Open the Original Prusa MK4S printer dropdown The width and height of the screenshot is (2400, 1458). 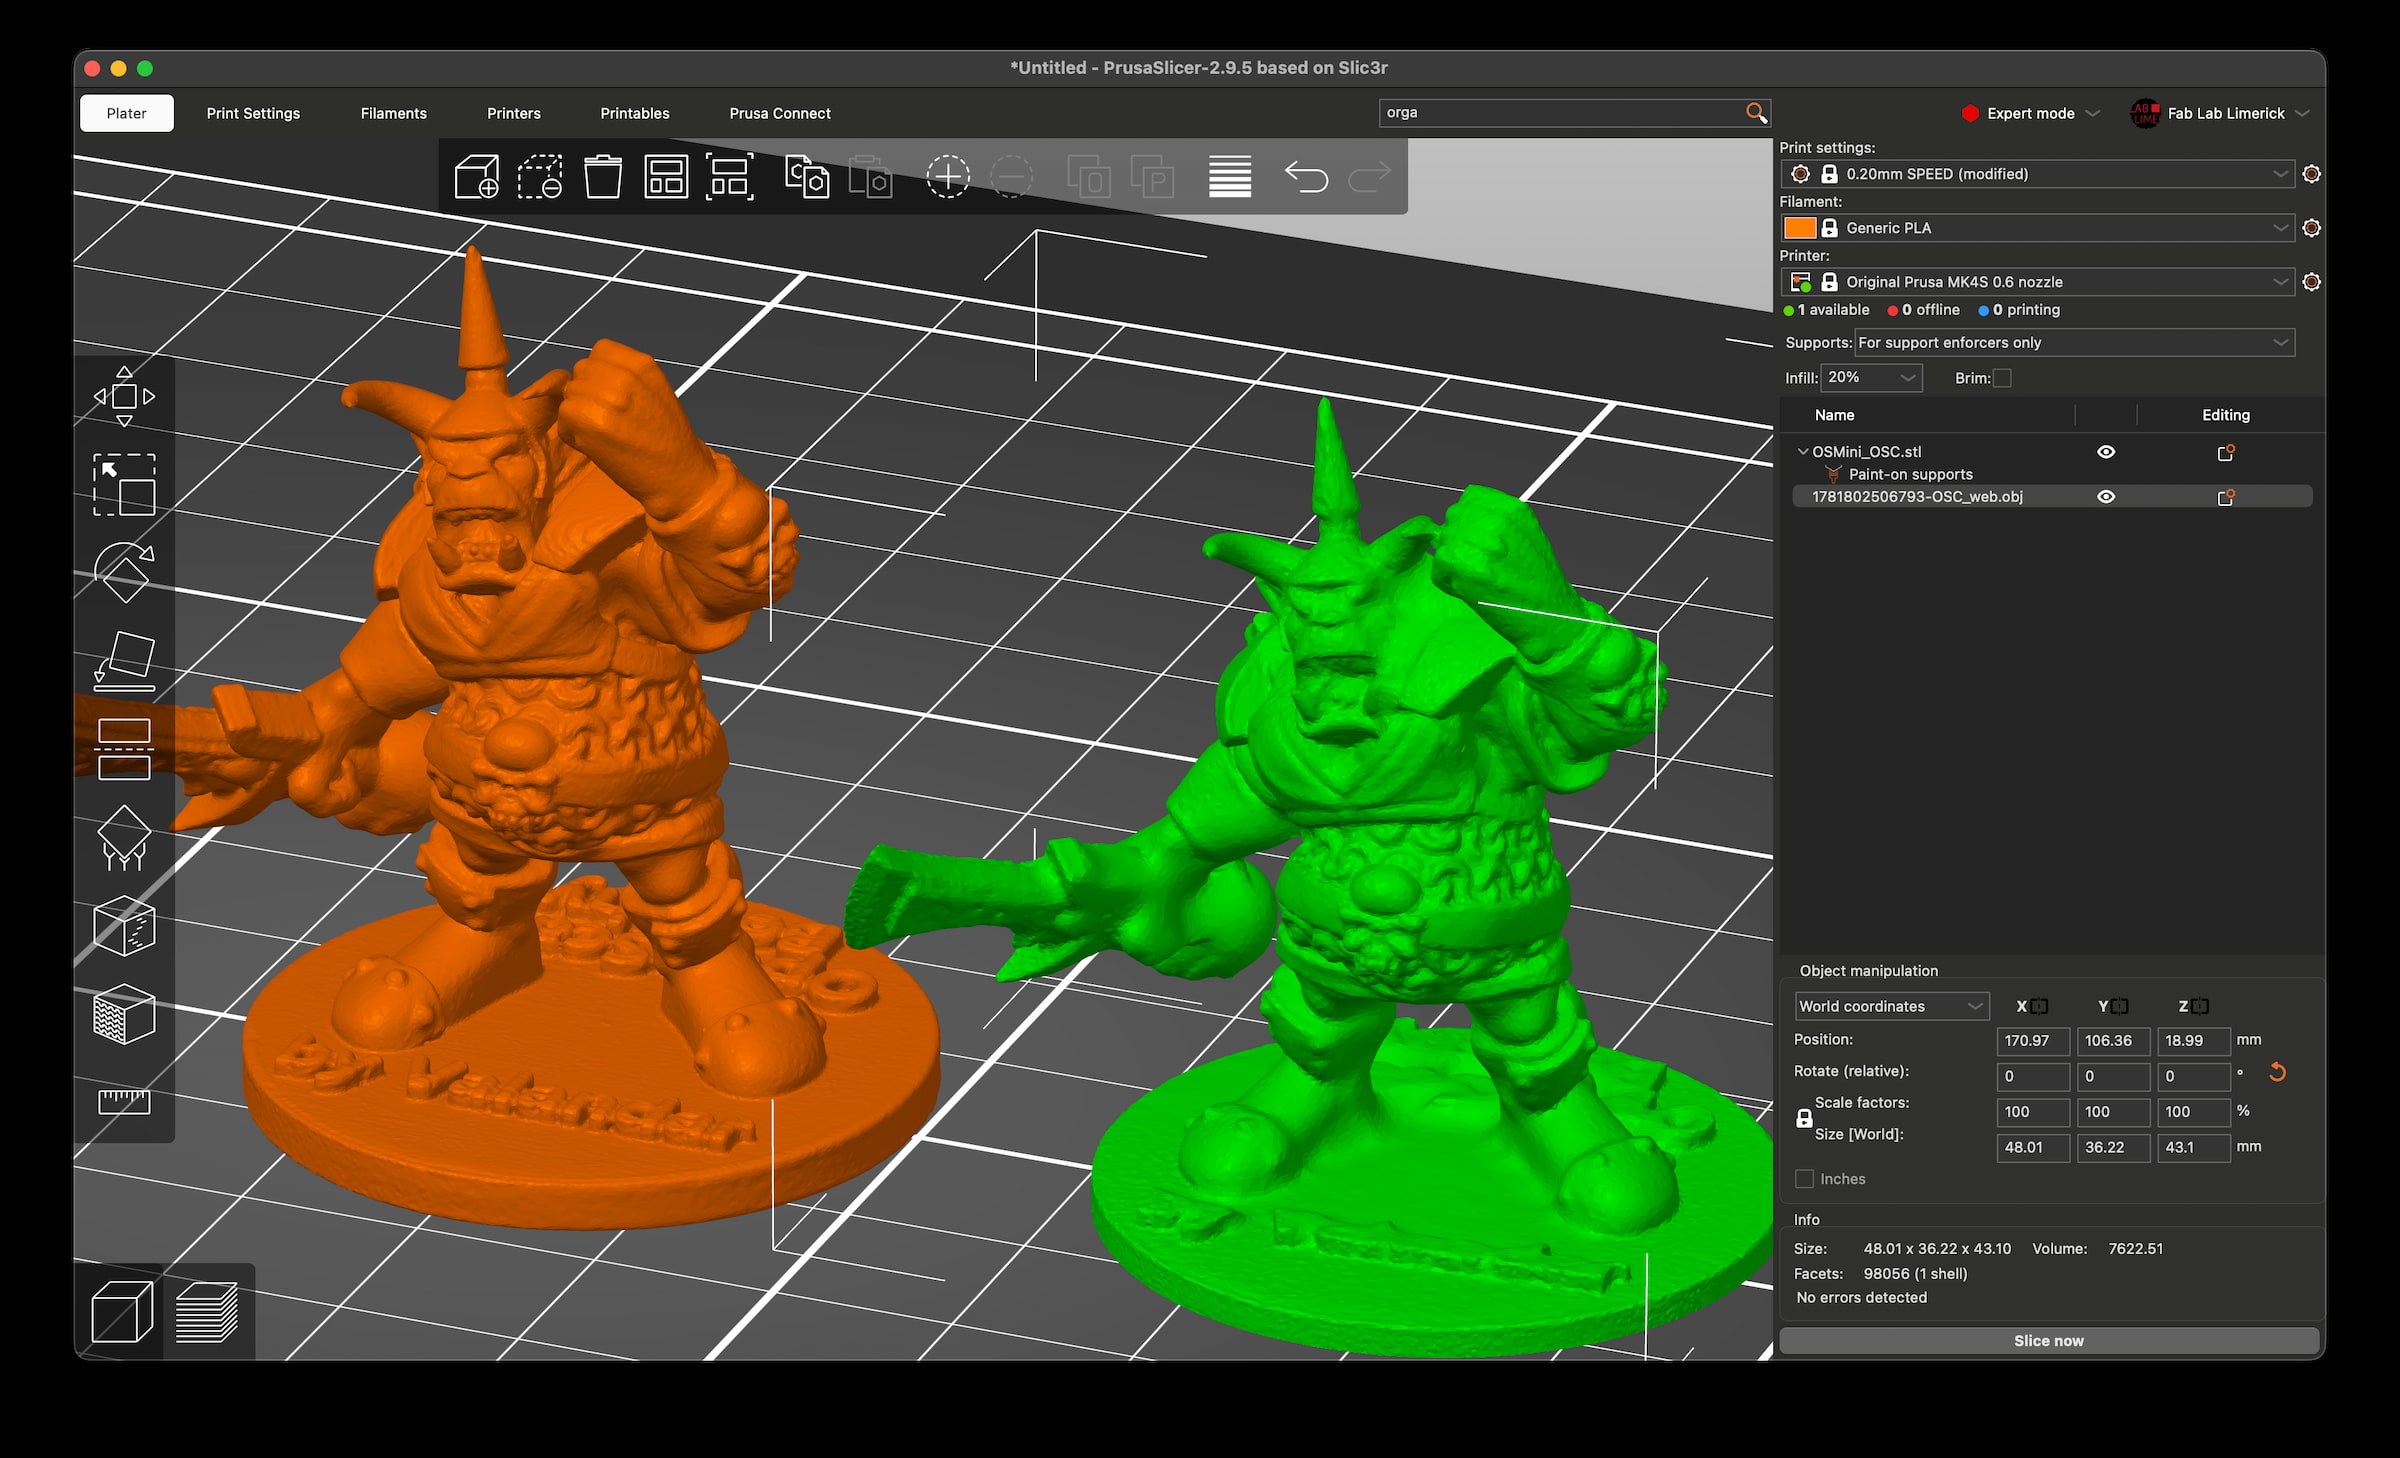tap(2037, 282)
